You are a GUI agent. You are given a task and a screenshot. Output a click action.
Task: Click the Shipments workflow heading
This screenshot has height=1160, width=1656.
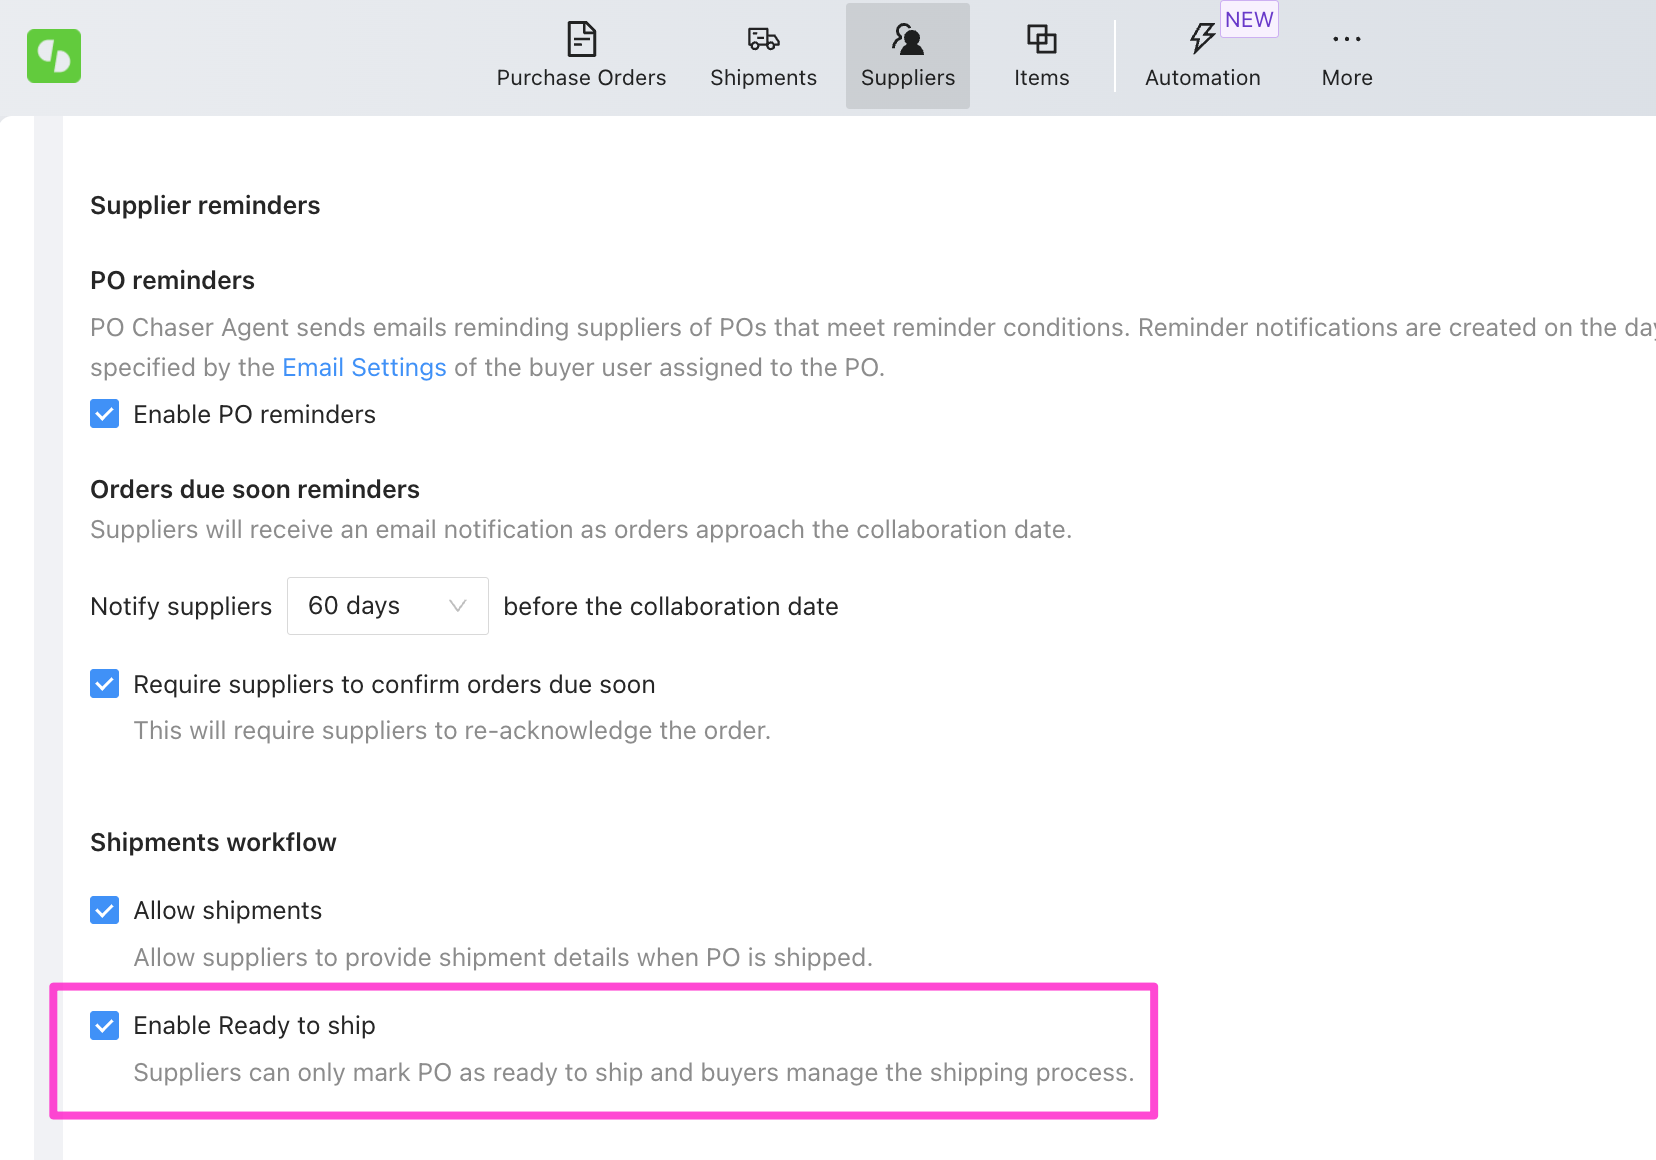pyautogui.click(x=213, y=842)
